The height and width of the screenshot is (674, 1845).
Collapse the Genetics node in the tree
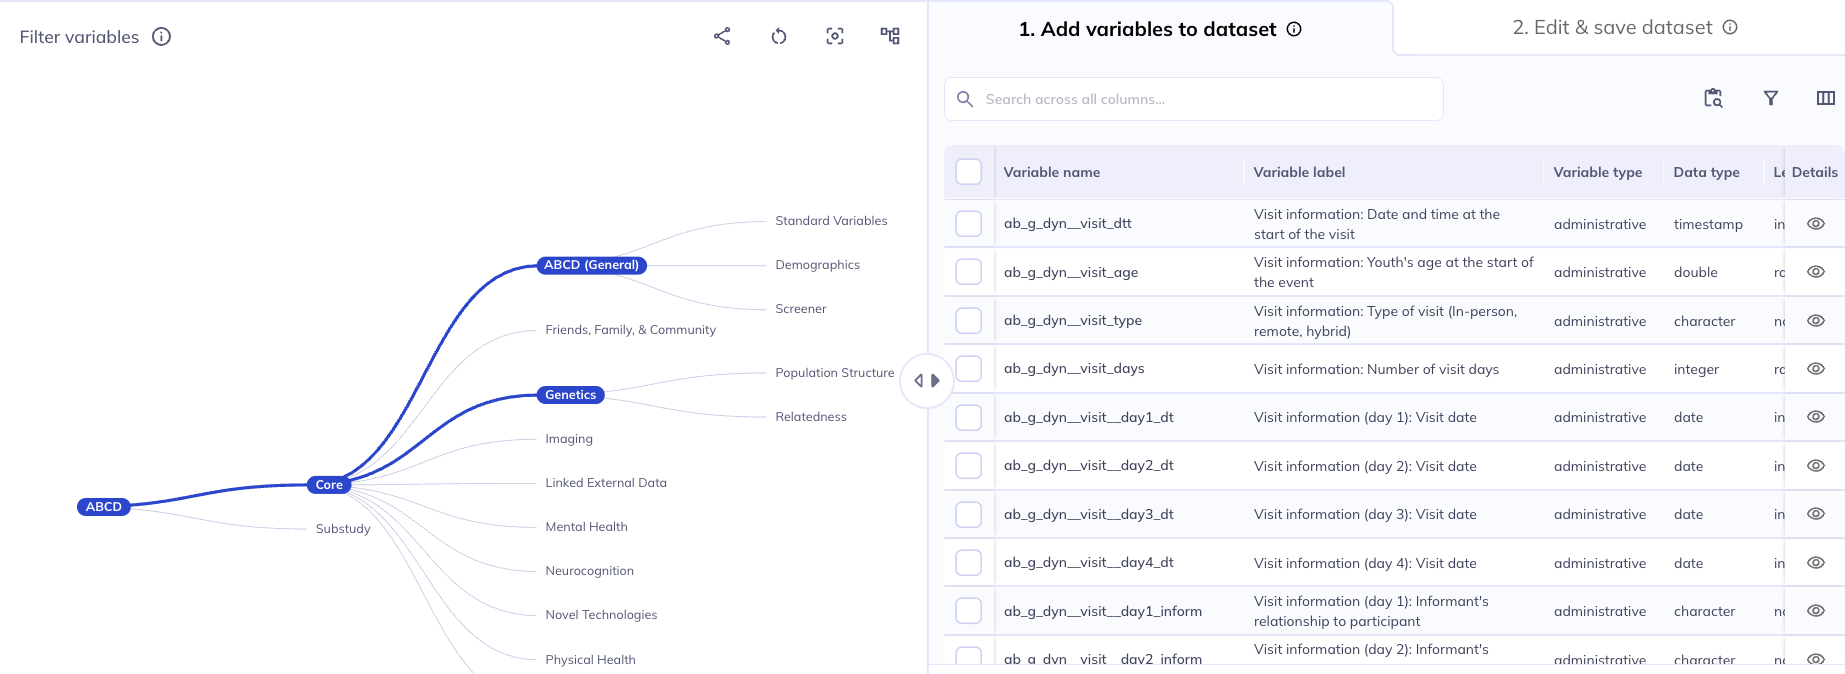[x=570, y=395]
